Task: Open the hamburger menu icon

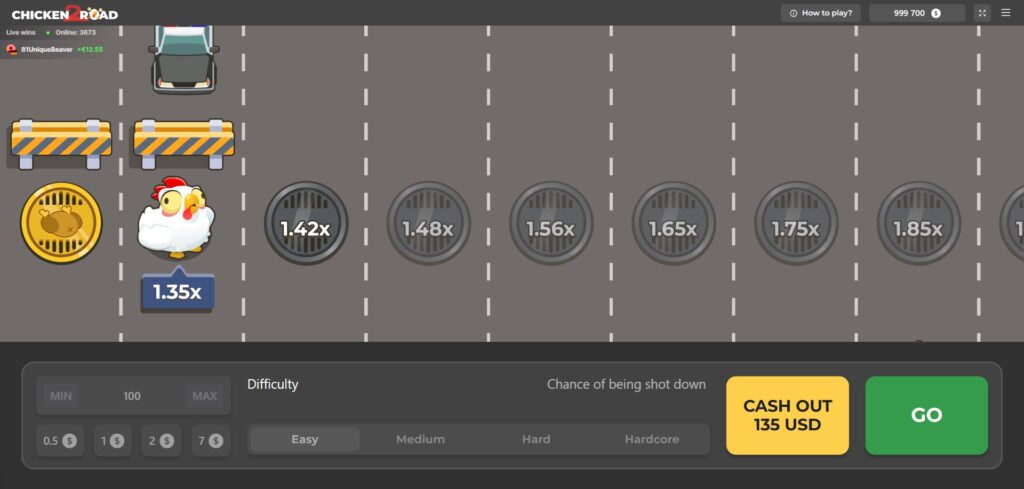Action: (1006, 13)
